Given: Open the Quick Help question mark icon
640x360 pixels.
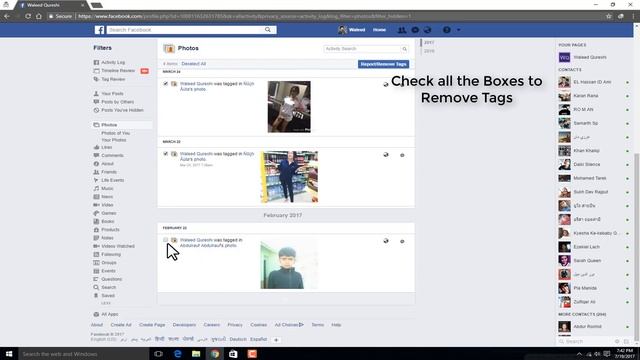Looking at the screenshot, I should point(447,30).
